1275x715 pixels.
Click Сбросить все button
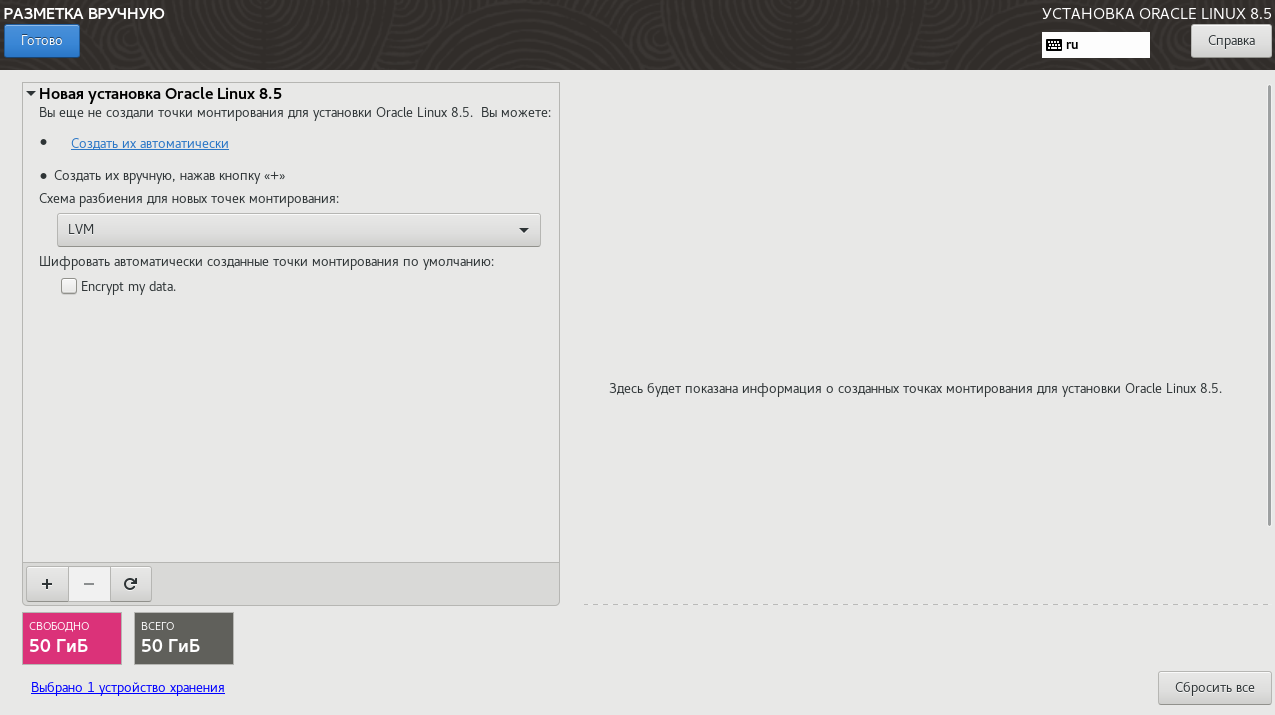coord(1214,688)
